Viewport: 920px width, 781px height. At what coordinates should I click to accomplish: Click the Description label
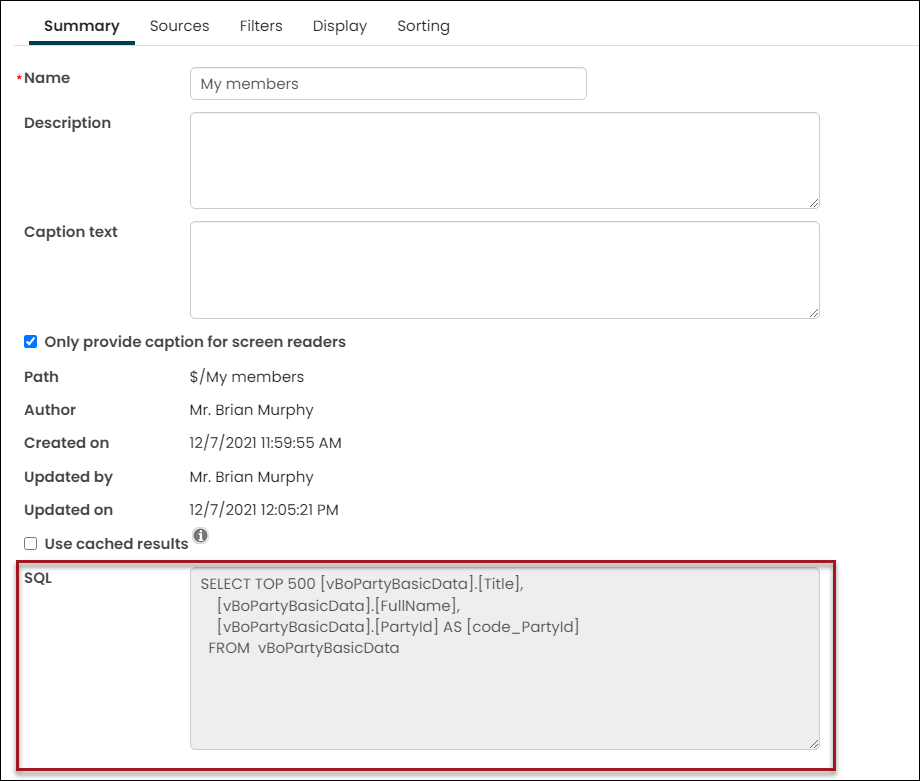click(x=67, y=123)
